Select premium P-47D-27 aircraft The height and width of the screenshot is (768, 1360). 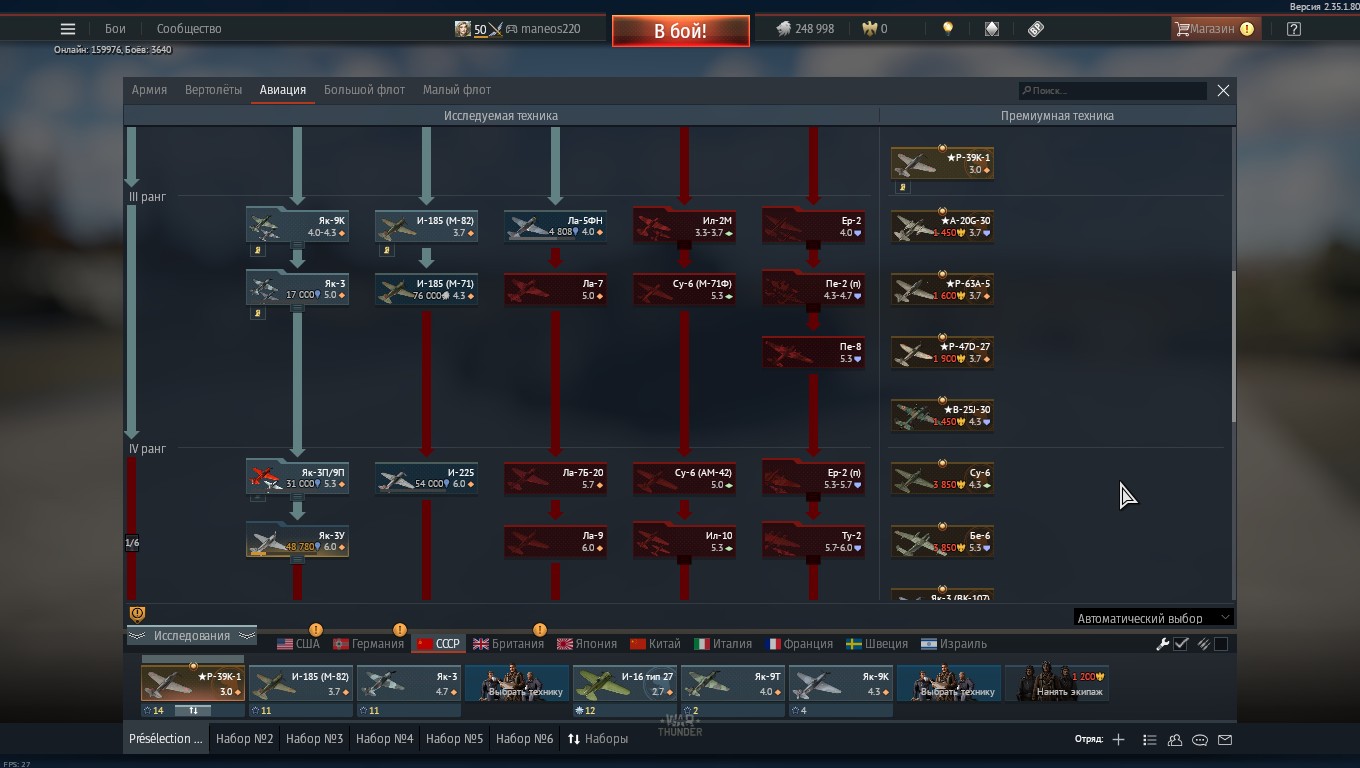(942, 352)
